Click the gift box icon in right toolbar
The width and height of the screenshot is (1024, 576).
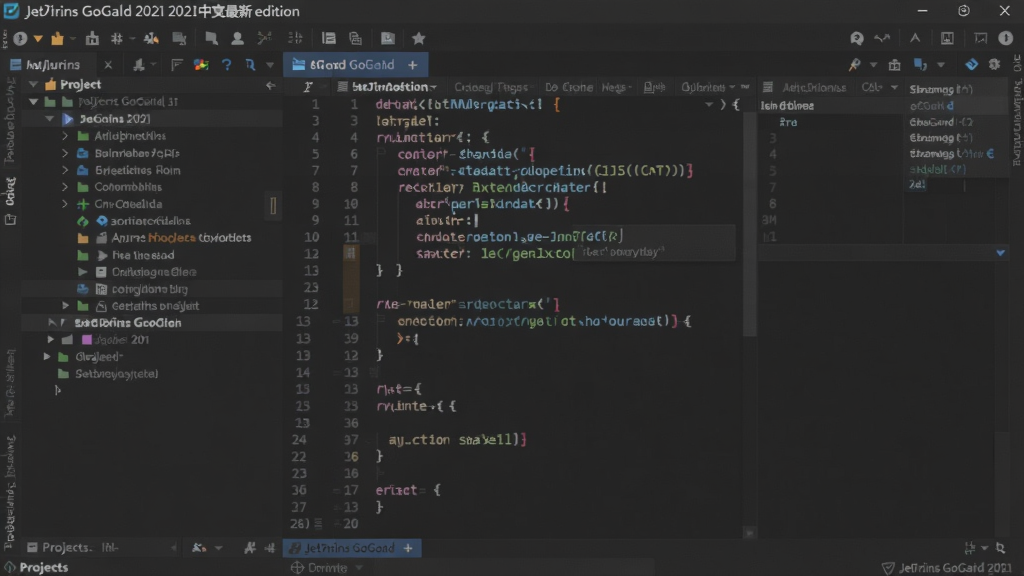point(895,65)
